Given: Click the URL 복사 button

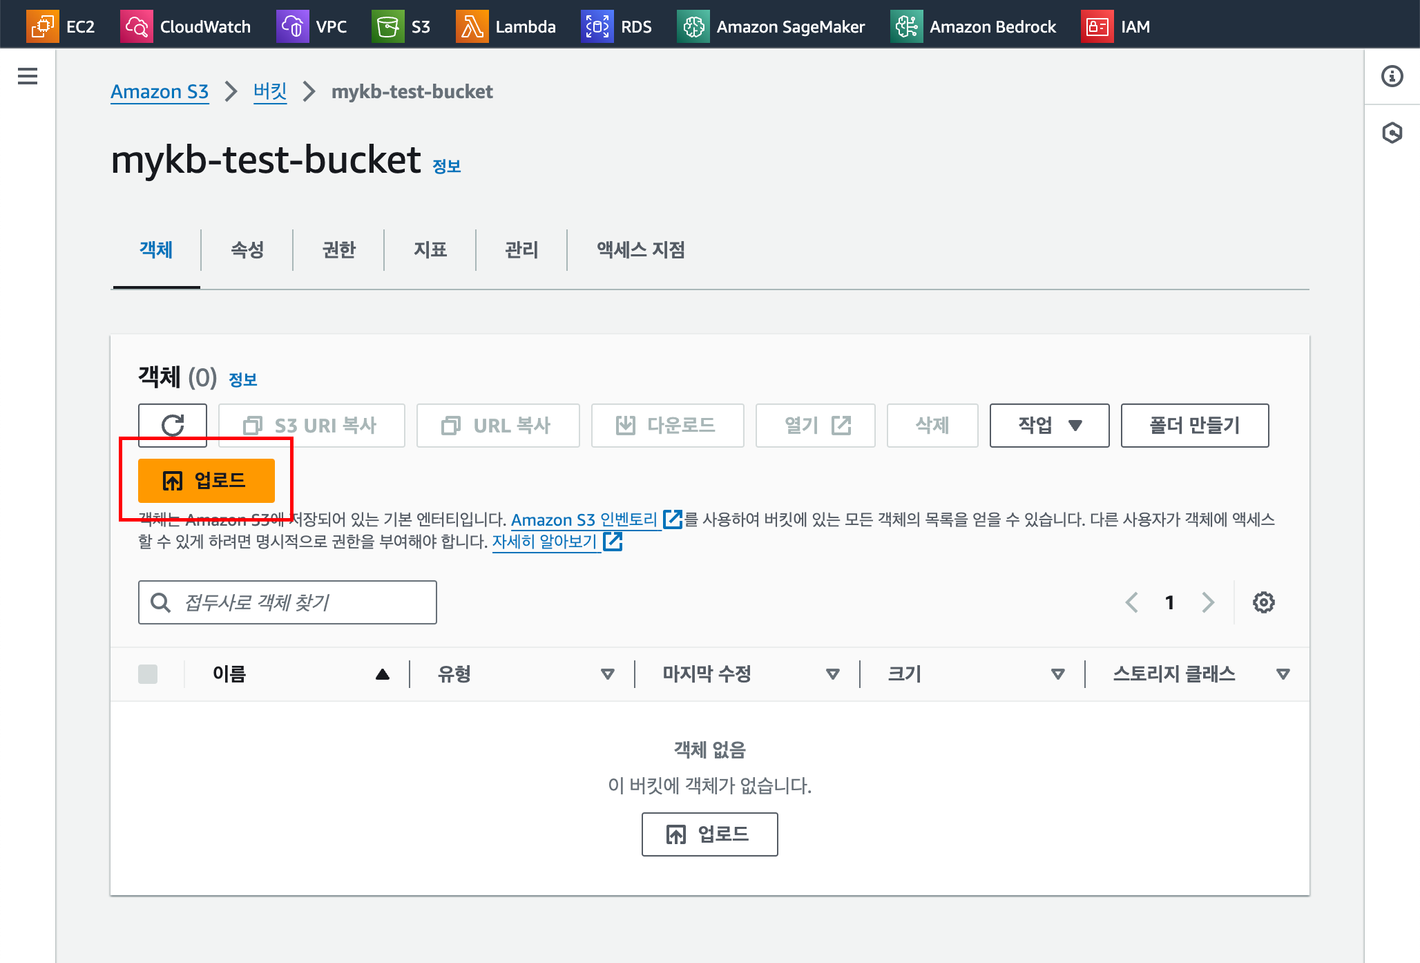Looking at the screenshot, I should tap(498, 425).
